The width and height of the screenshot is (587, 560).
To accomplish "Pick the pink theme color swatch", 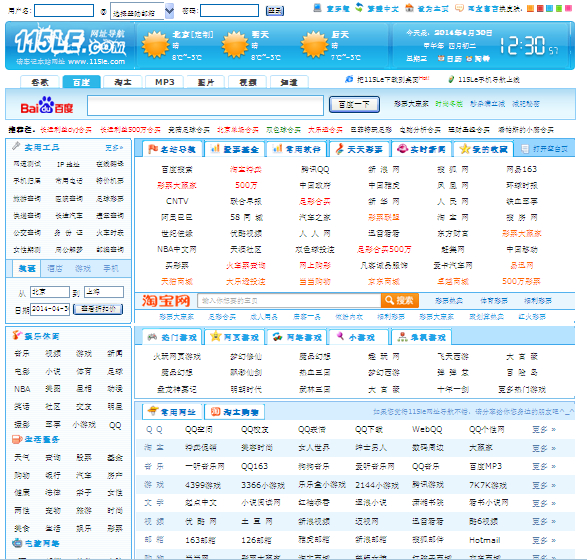I will coord(568,8).
